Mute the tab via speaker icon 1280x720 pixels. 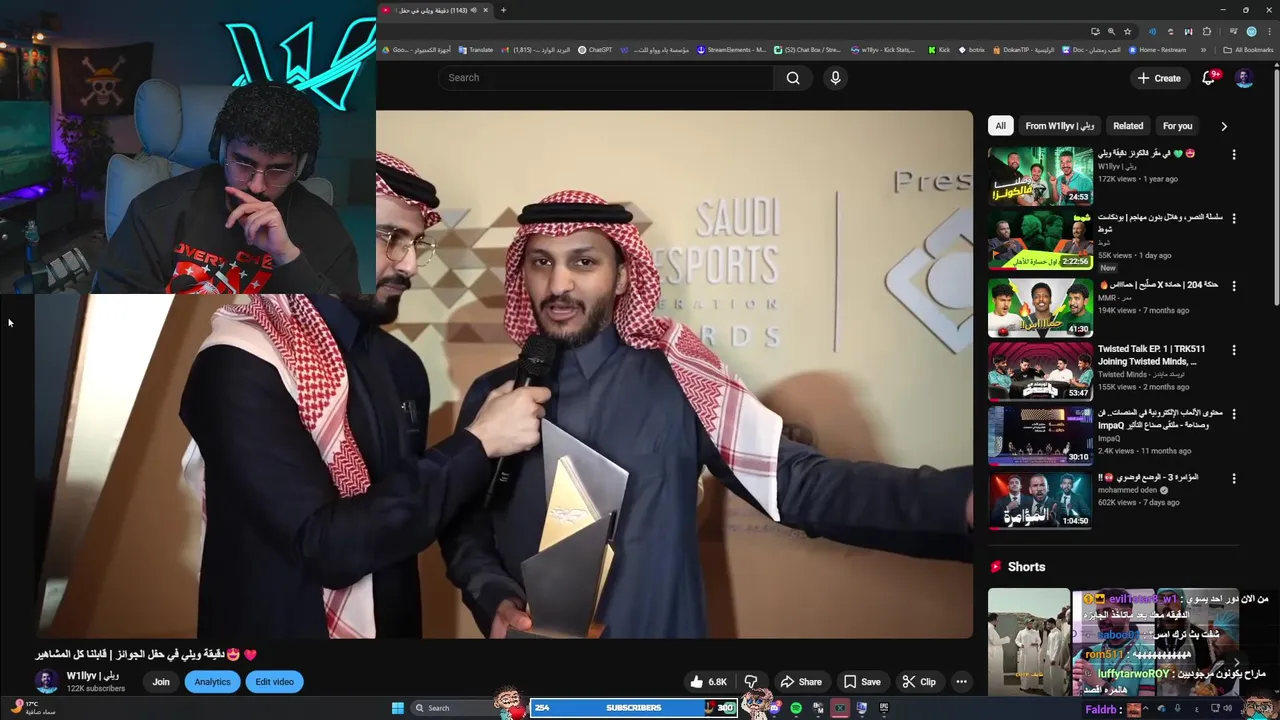[473, 10]
